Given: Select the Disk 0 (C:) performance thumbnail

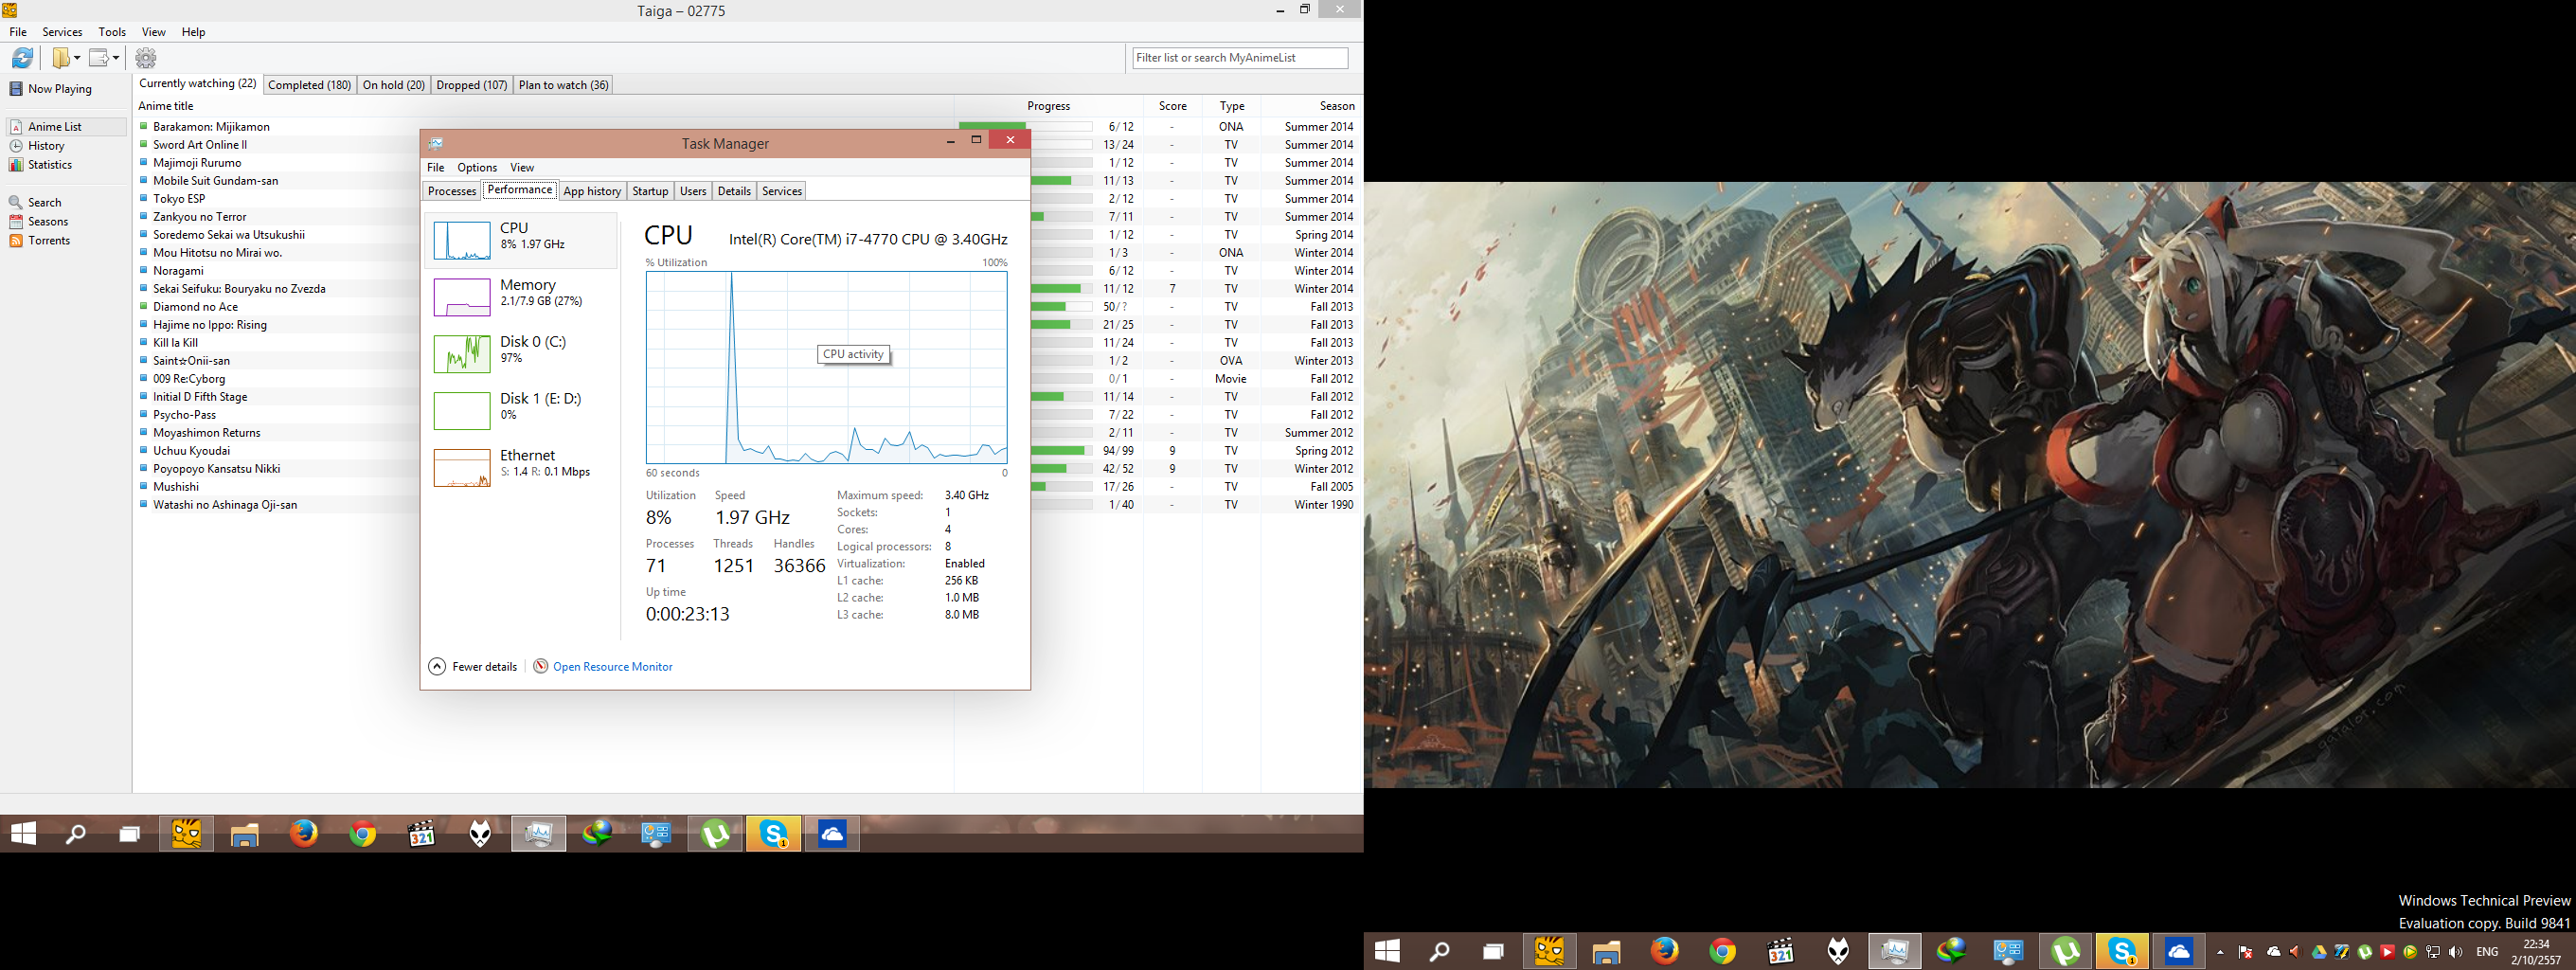Looking at the screenshot, I should tap(462, 354).
